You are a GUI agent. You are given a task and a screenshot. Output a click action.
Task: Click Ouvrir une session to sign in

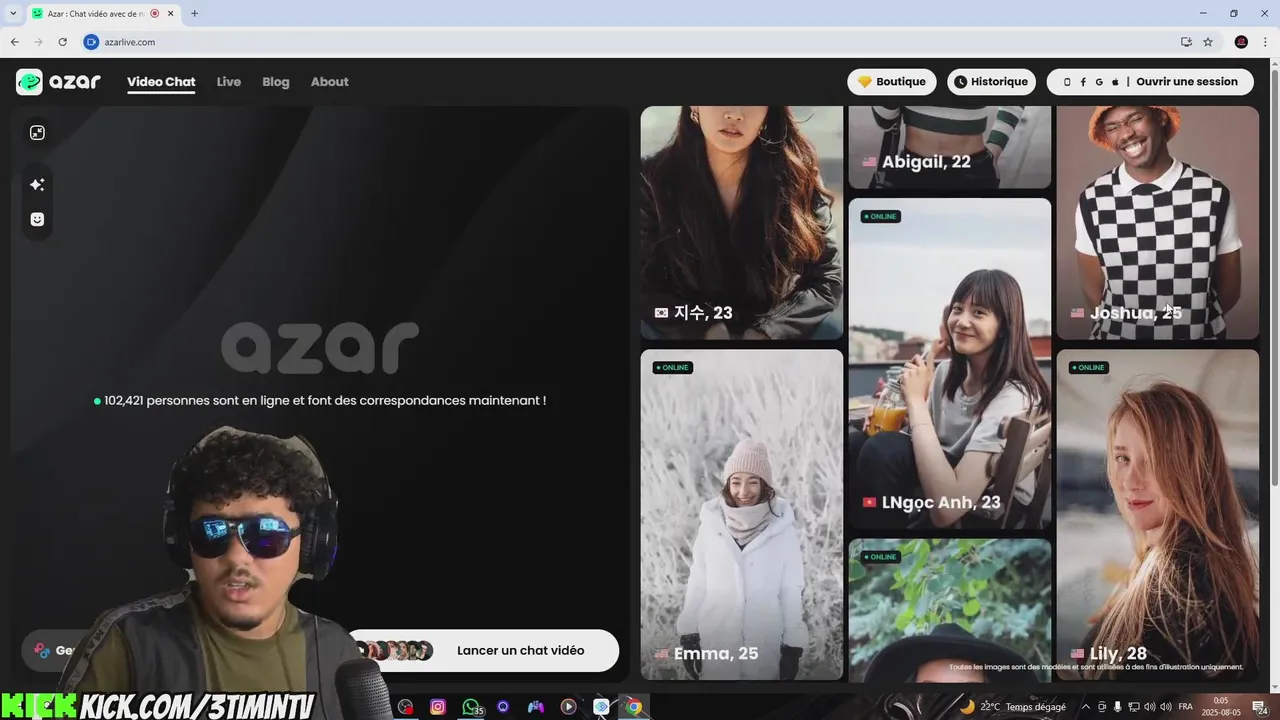pyautogui.click(x=1150, y=82)
